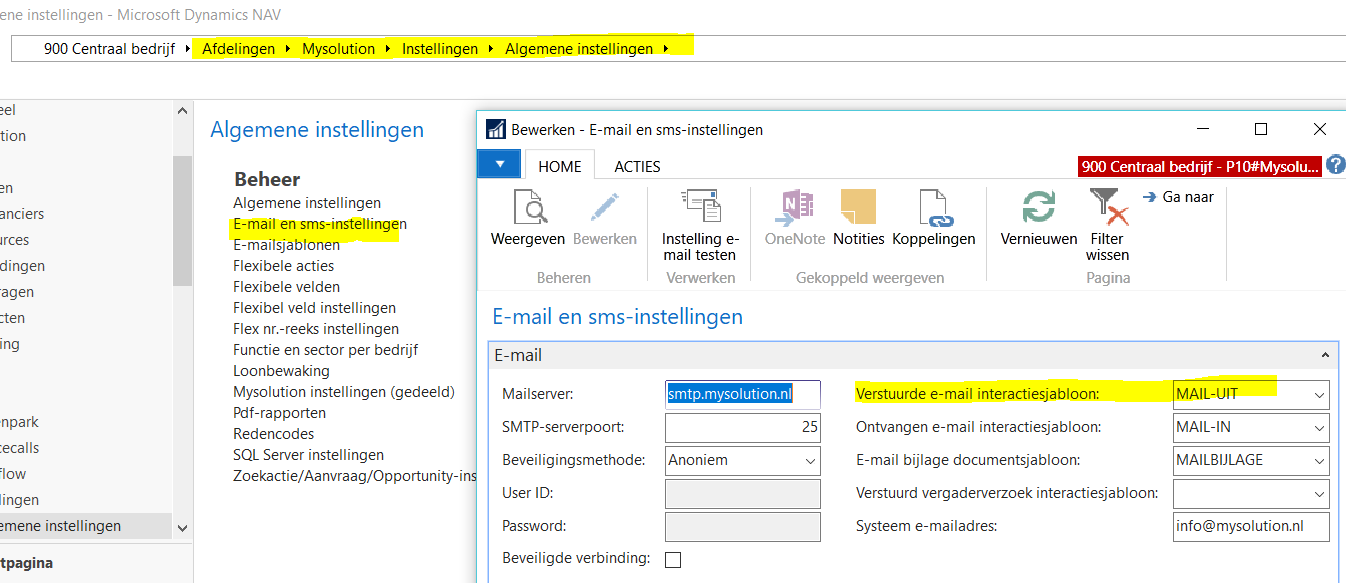Click the Filter wissen icon

point(1107,207)
